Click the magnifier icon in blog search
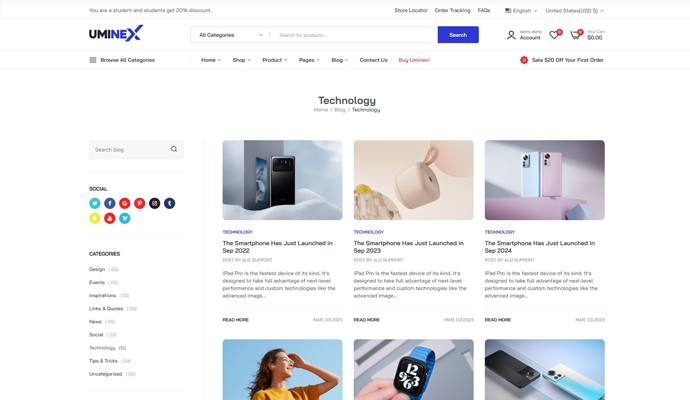Viewport: 690px width, 400px height. [174, 149]
